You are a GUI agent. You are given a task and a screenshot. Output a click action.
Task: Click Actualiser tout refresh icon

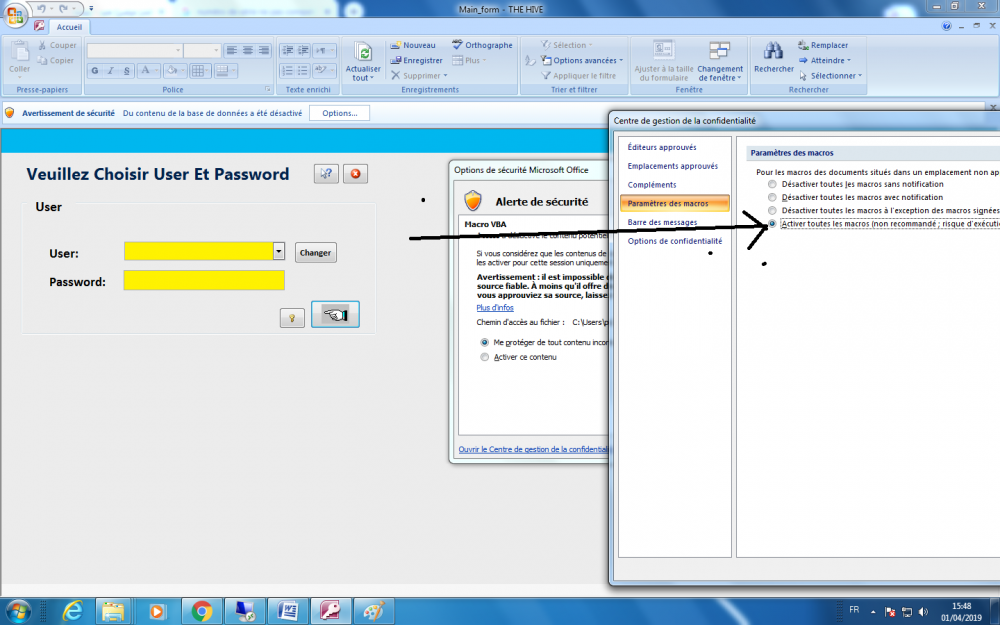click(363, 52)
